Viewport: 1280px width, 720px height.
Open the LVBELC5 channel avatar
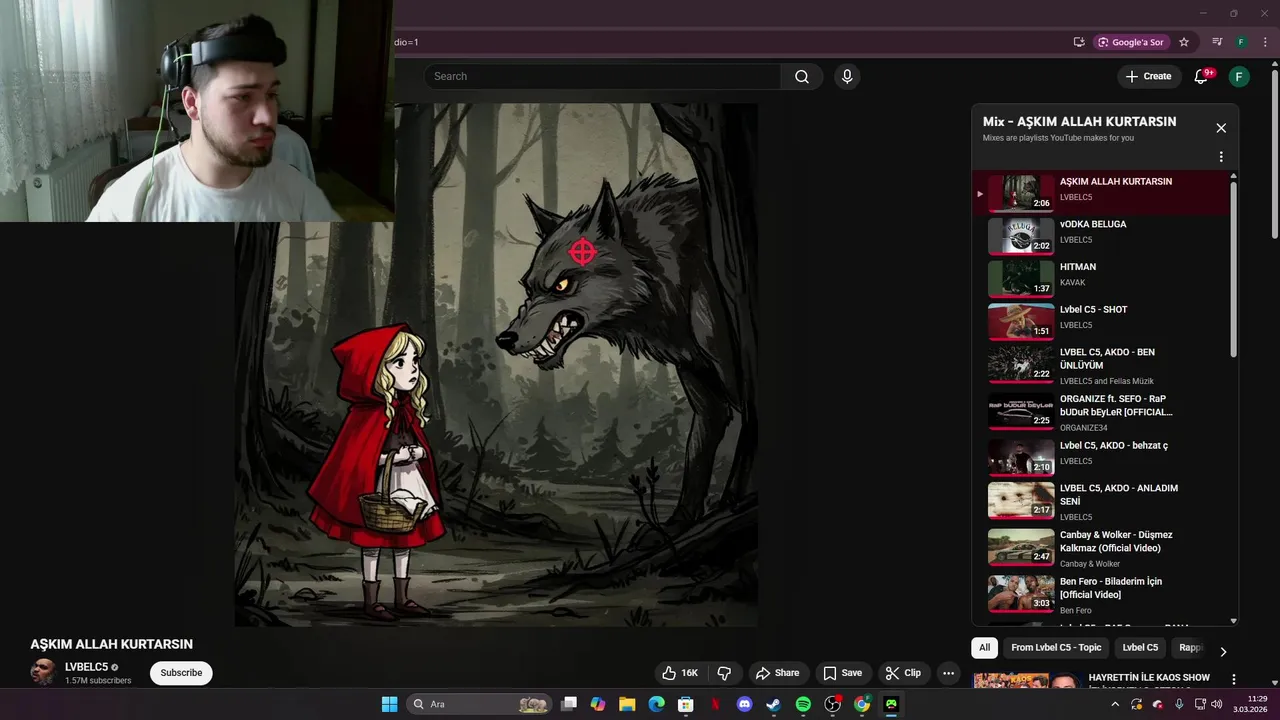(43, 672)
